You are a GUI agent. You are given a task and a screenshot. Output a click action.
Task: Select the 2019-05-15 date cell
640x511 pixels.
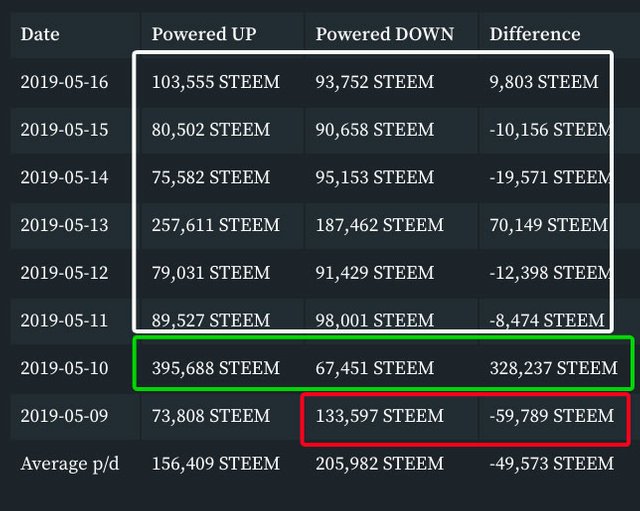point(65,130)
